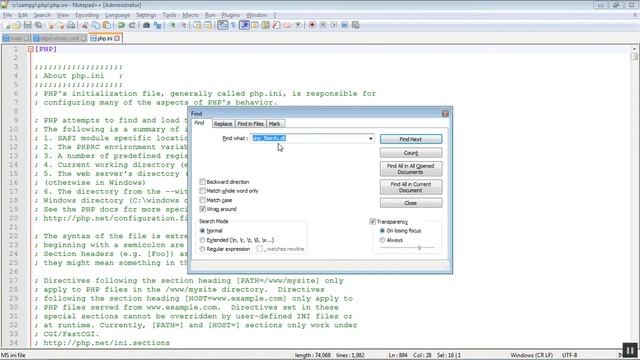Image resolution: width=640 pixels, height=360 pixels.
Task: Open the File menu
Action: point(7,15)
